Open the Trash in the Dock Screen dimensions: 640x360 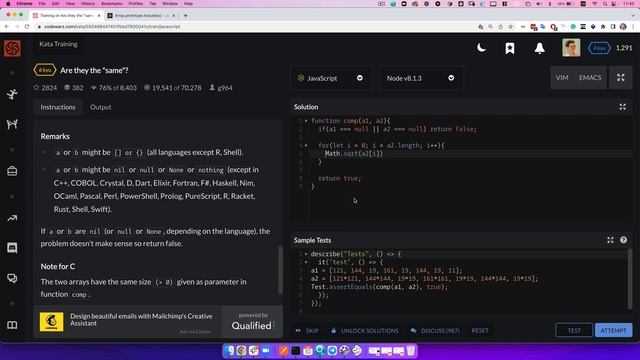coord(411,351)
